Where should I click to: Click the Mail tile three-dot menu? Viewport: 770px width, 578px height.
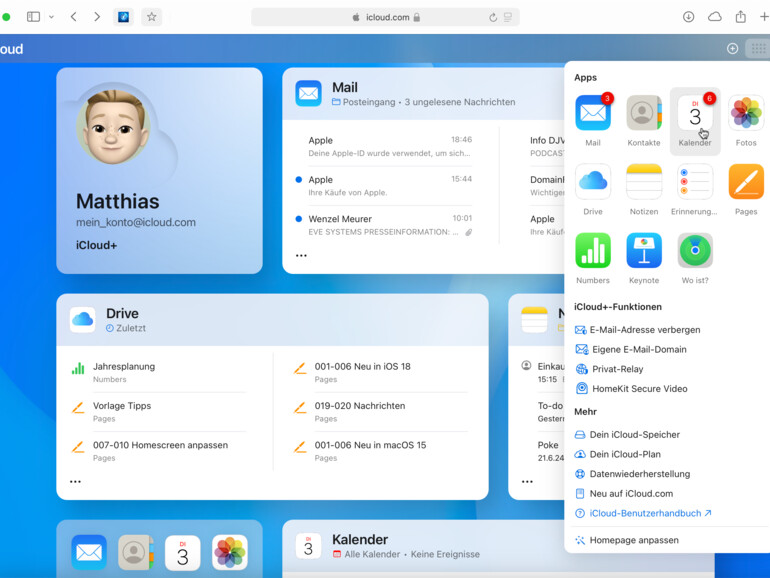pyautogui.click(x=301, y=255)
